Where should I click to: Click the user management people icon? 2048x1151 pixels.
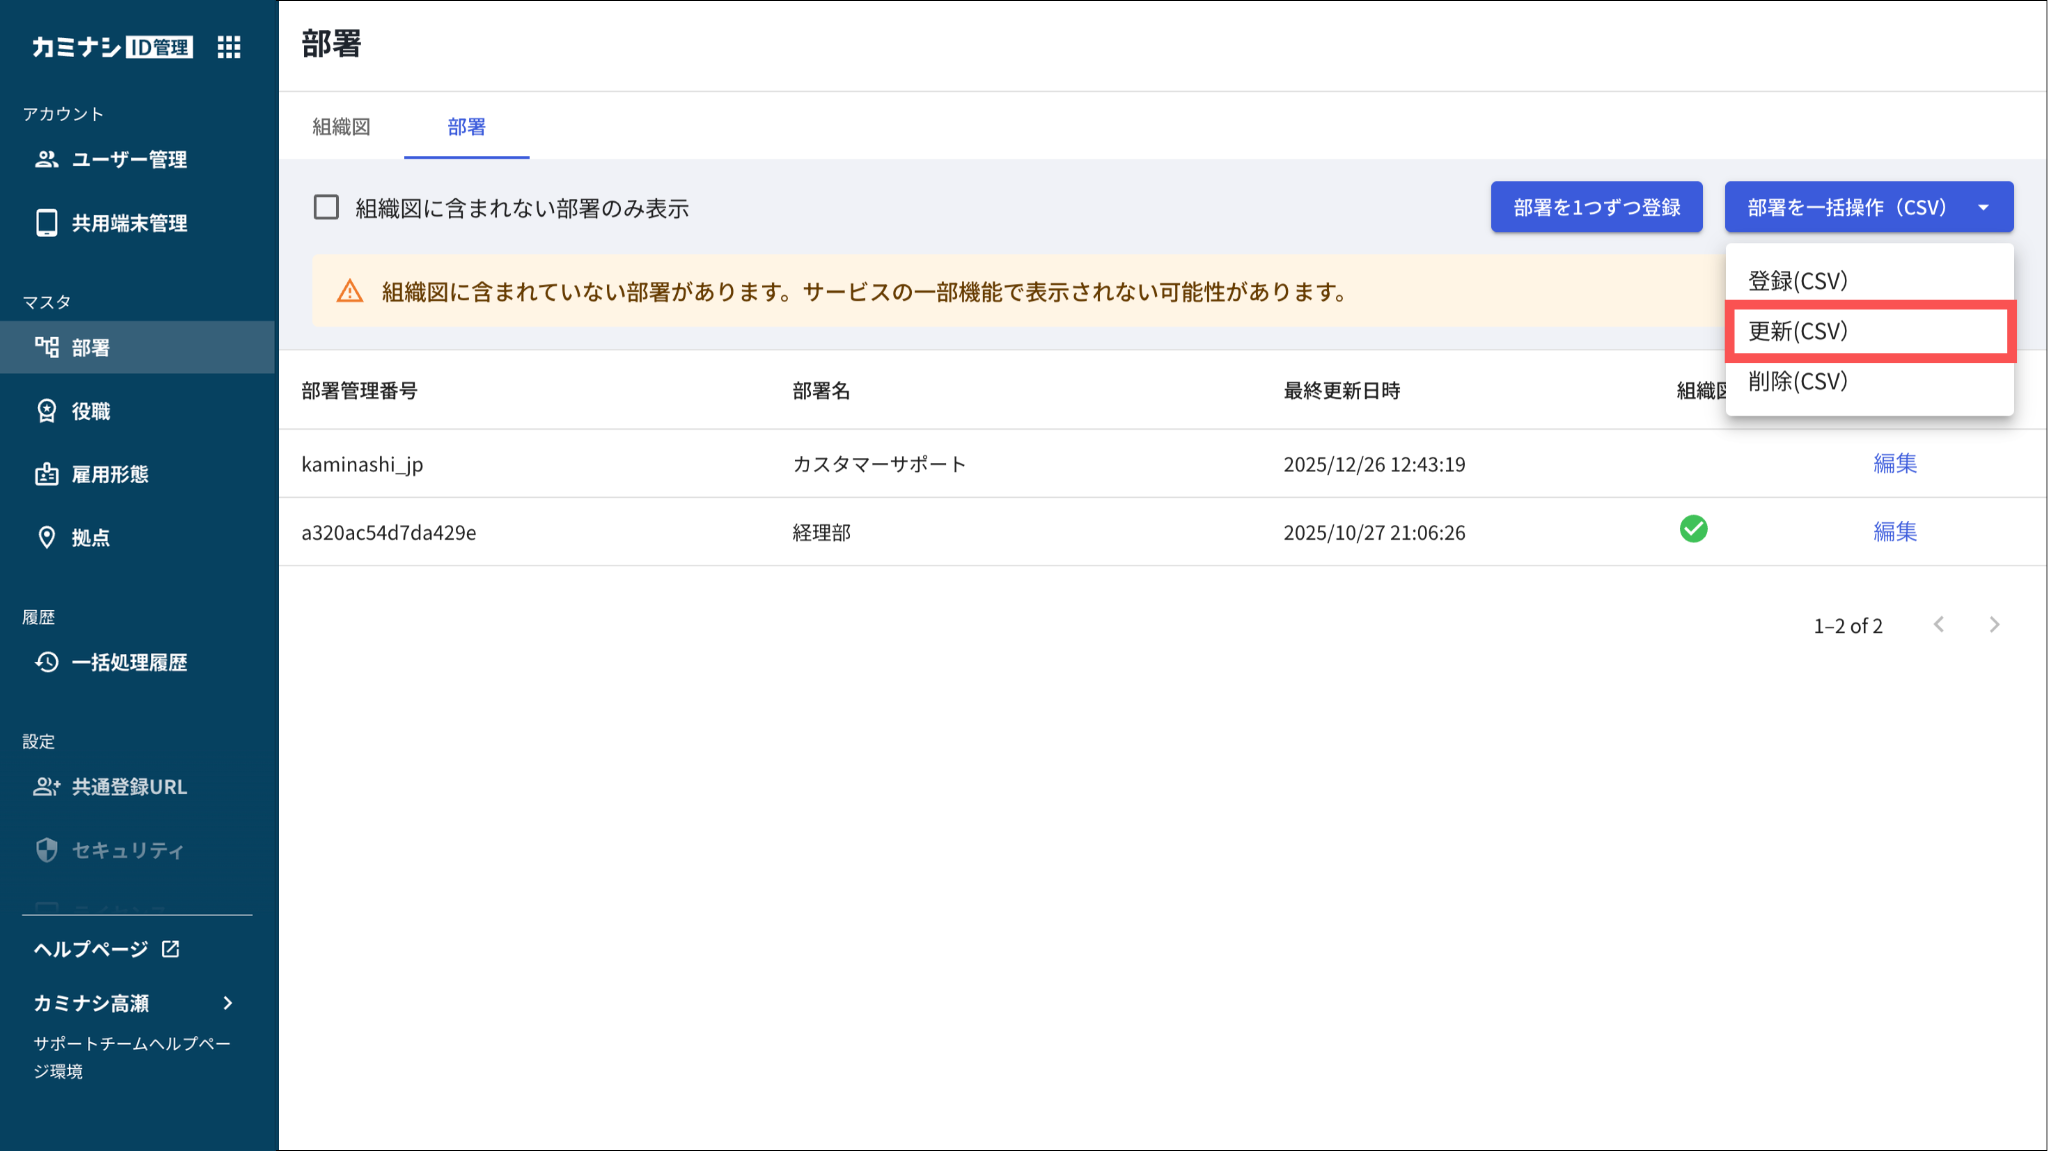(46, 159)
